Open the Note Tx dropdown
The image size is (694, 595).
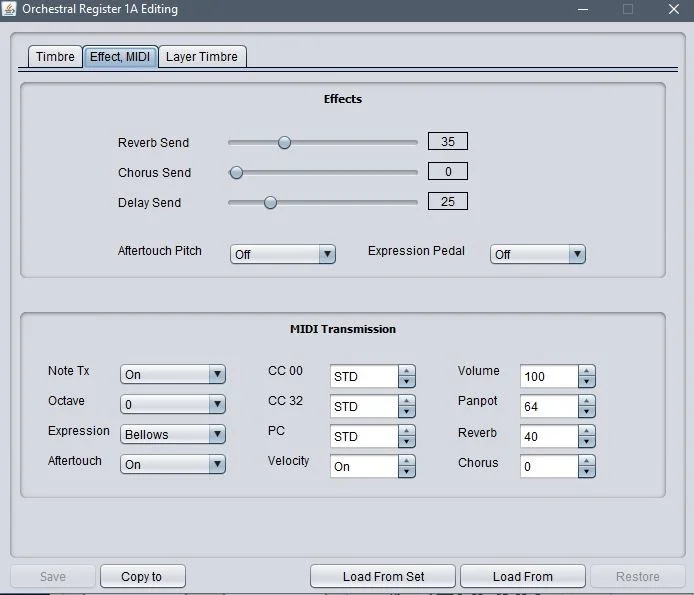(x=173, y=375)
